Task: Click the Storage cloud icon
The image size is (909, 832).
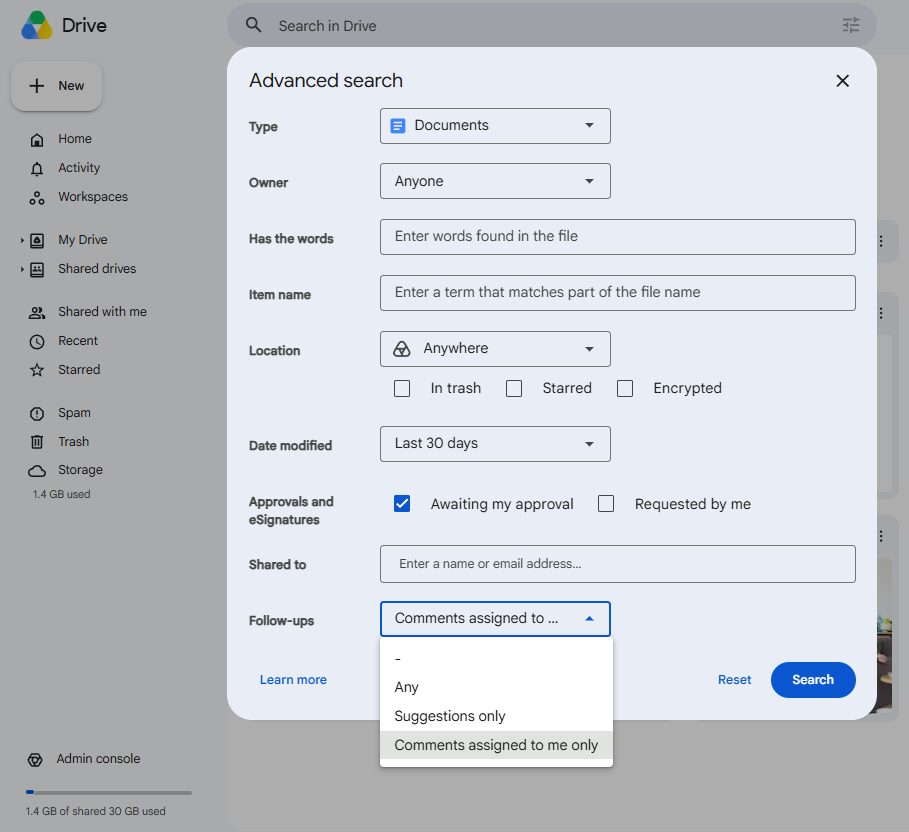Action: (37, 470)
